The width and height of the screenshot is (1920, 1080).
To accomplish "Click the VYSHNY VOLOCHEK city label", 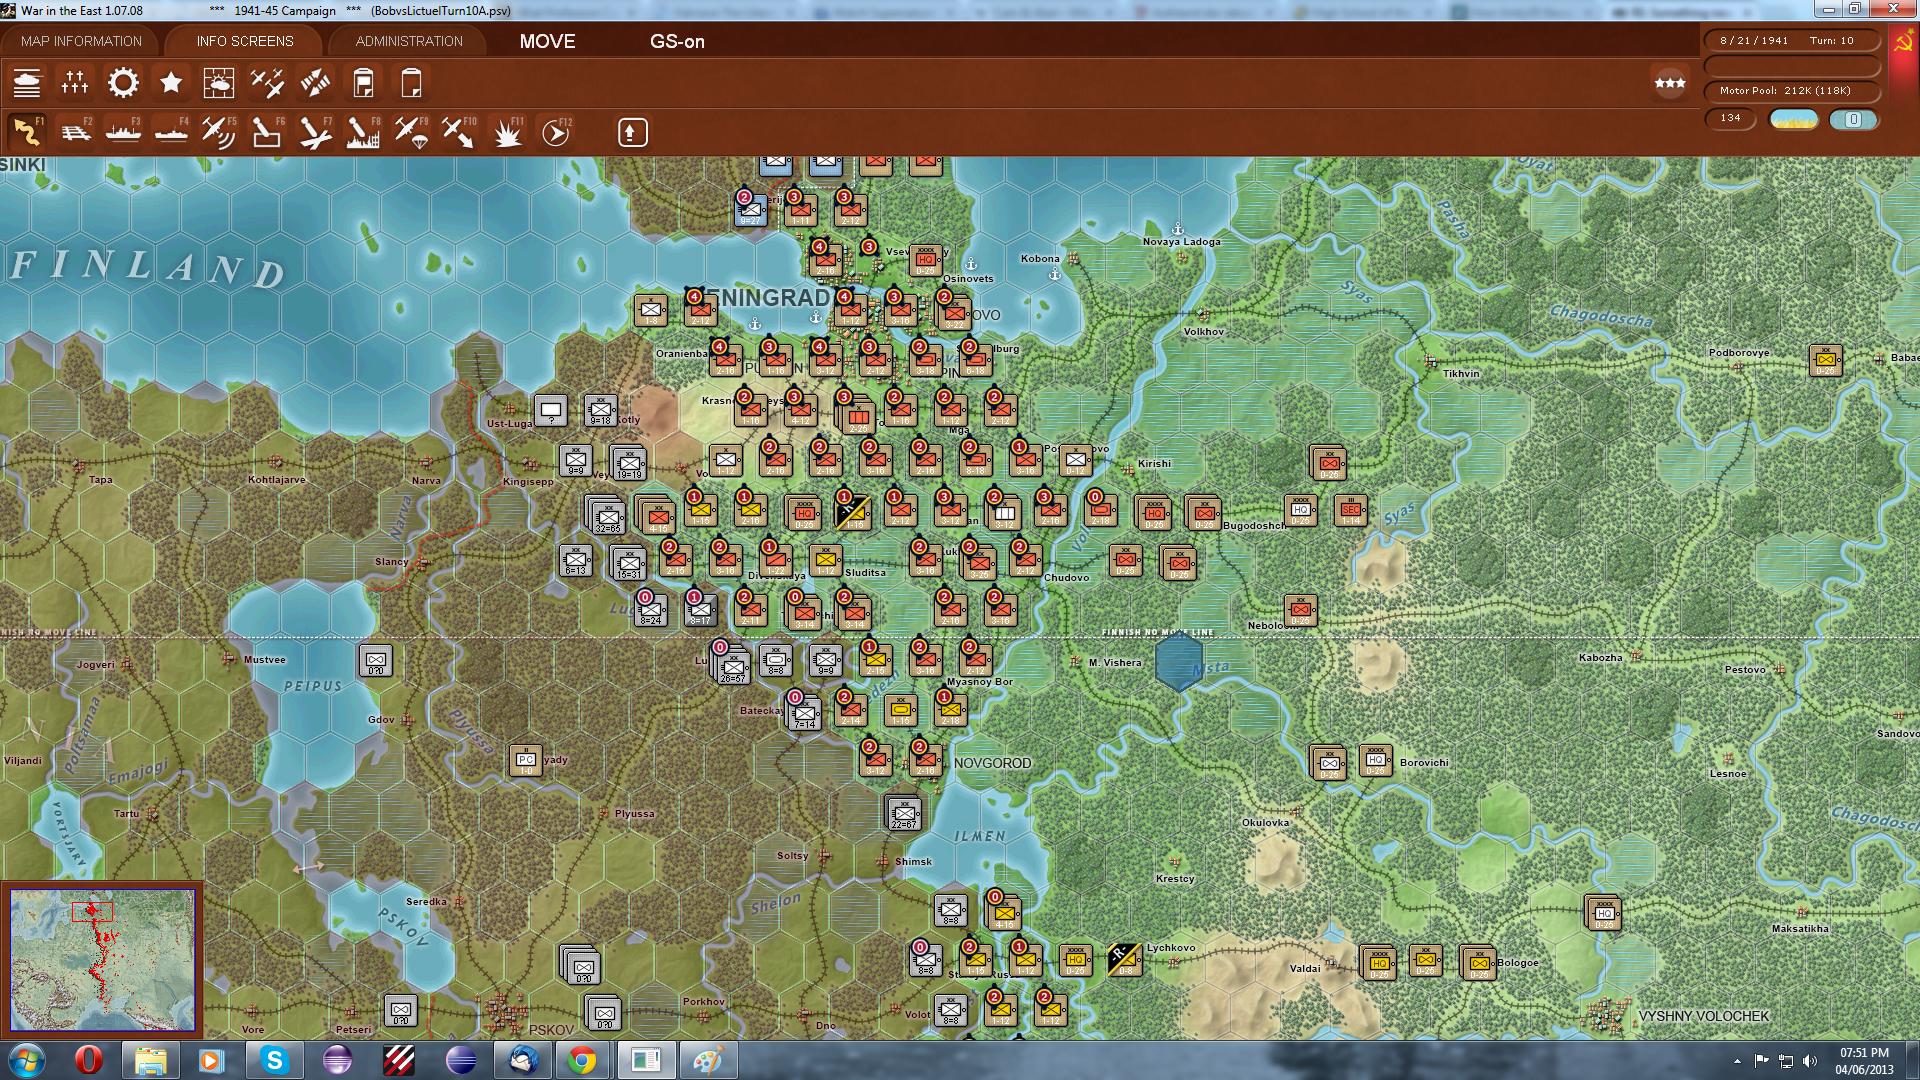I will pos(1703,1016).
